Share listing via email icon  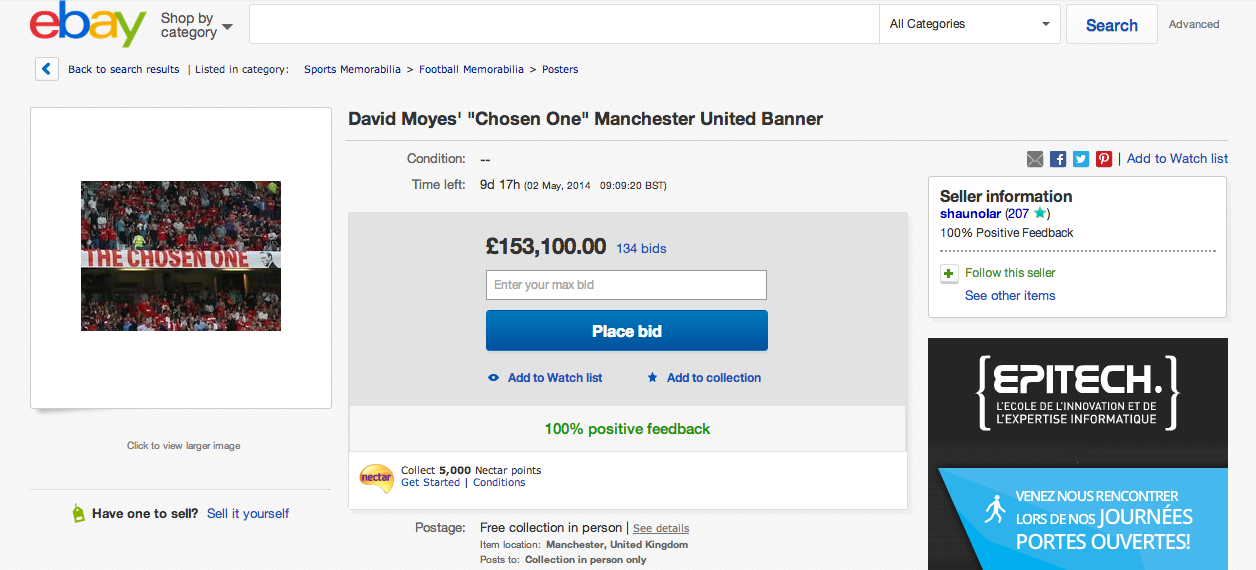coord(1035,159)
